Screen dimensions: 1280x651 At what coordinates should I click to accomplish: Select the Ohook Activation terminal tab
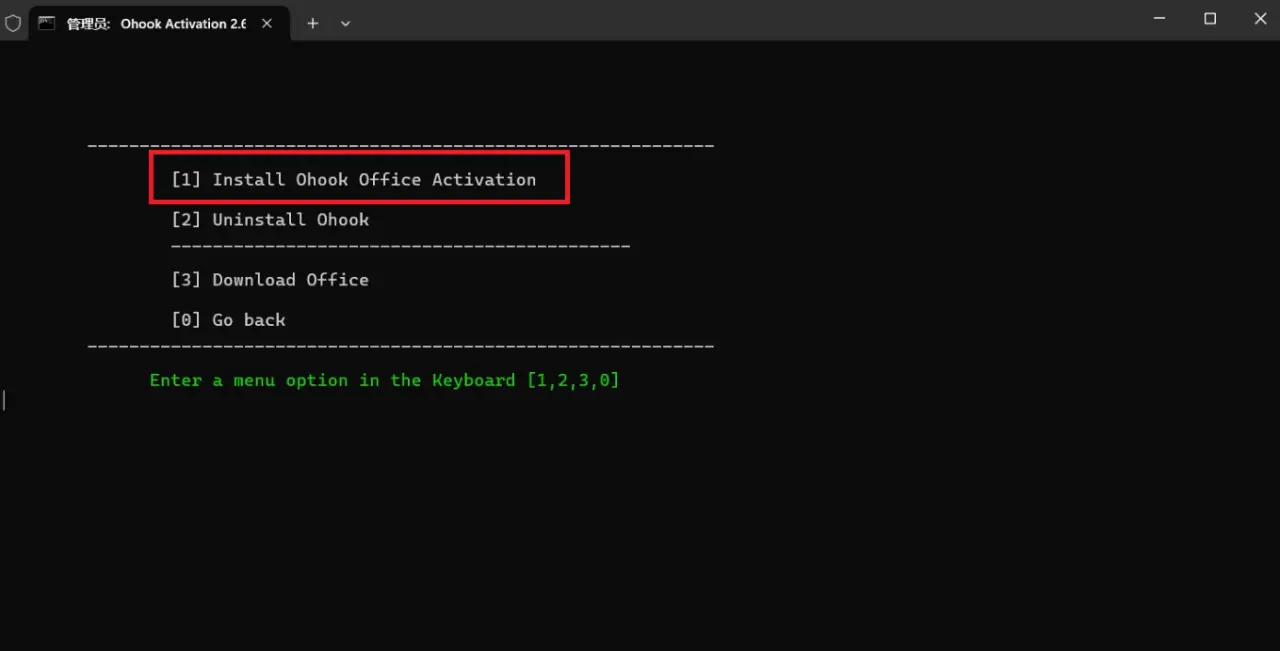click(x=157, y=22)
